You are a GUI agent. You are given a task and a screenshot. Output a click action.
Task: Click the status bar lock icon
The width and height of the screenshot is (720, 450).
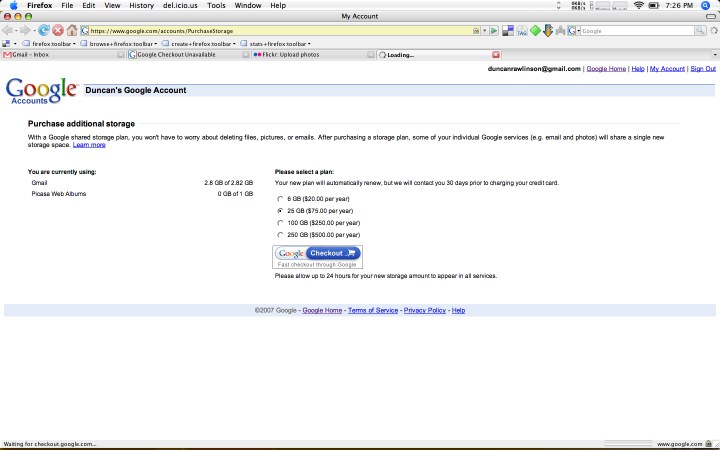(x=709, y=444)
